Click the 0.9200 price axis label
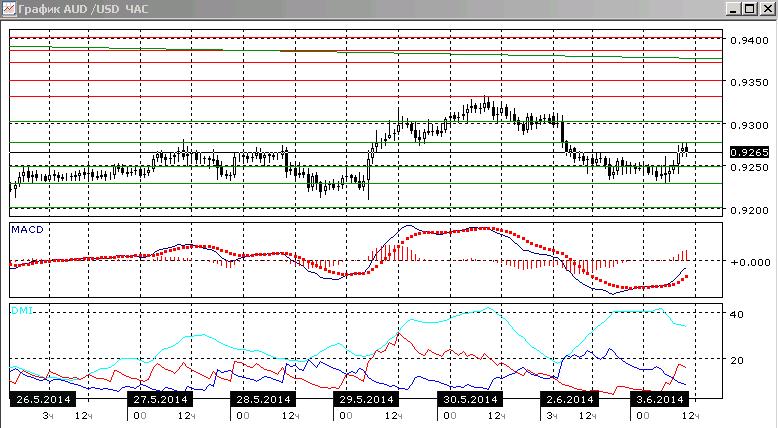The image size is (778, 428). (749, 210)
